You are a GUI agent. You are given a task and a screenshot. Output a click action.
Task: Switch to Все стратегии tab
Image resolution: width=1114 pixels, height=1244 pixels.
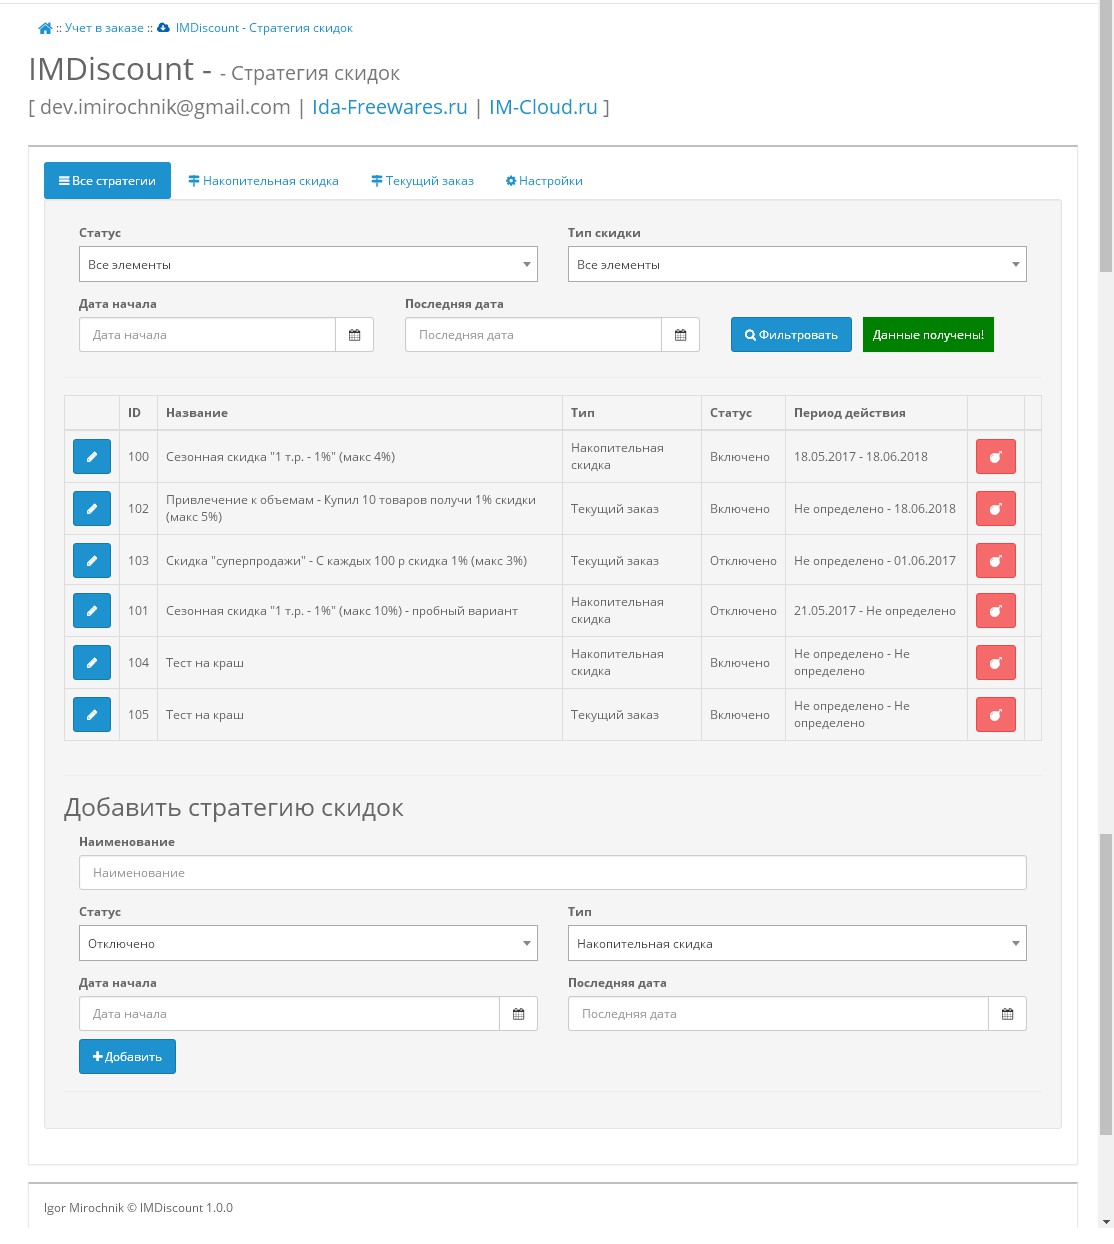click(x=107, y=181)
